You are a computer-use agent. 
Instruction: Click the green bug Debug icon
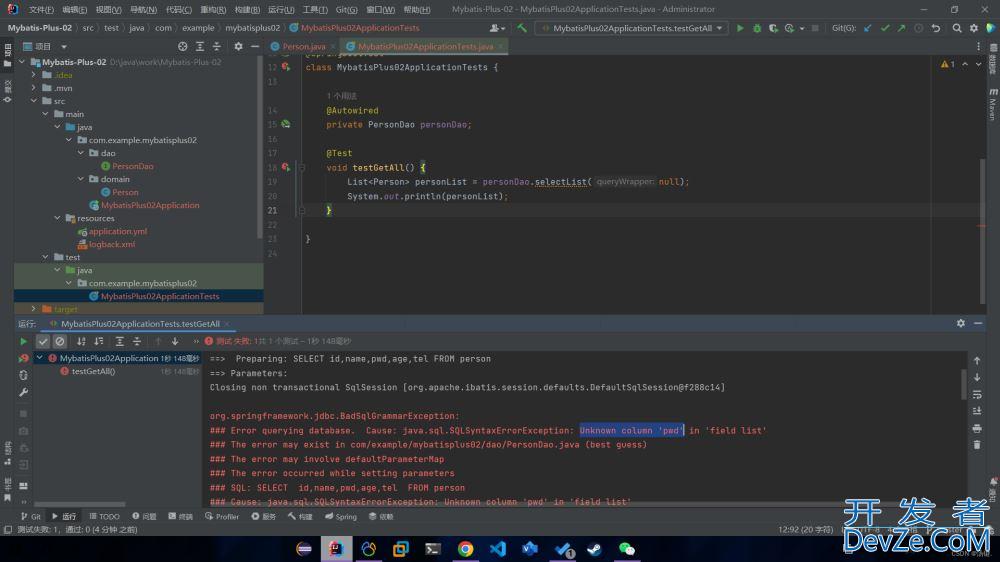pos(757,28)
